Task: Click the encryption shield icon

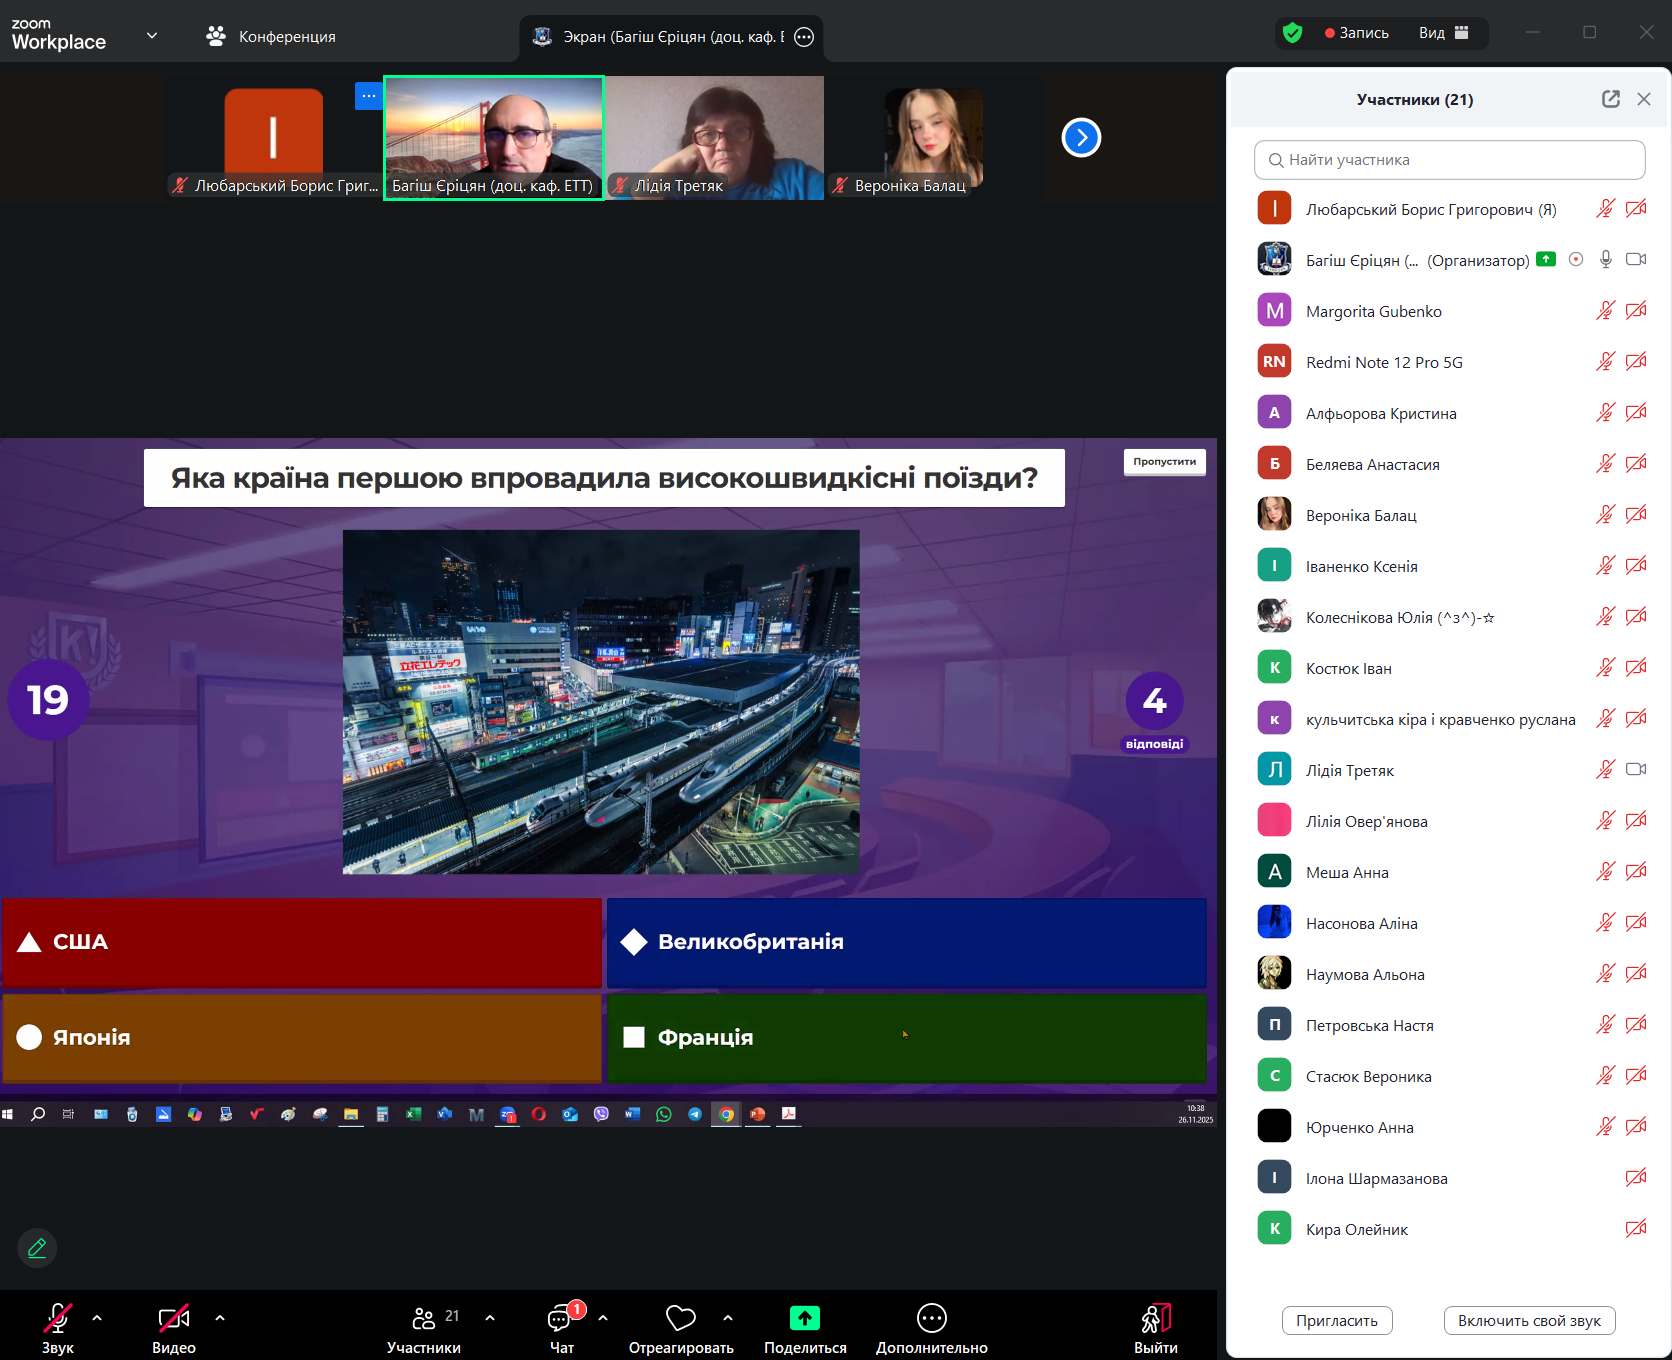Action: tap(1292, 33)
